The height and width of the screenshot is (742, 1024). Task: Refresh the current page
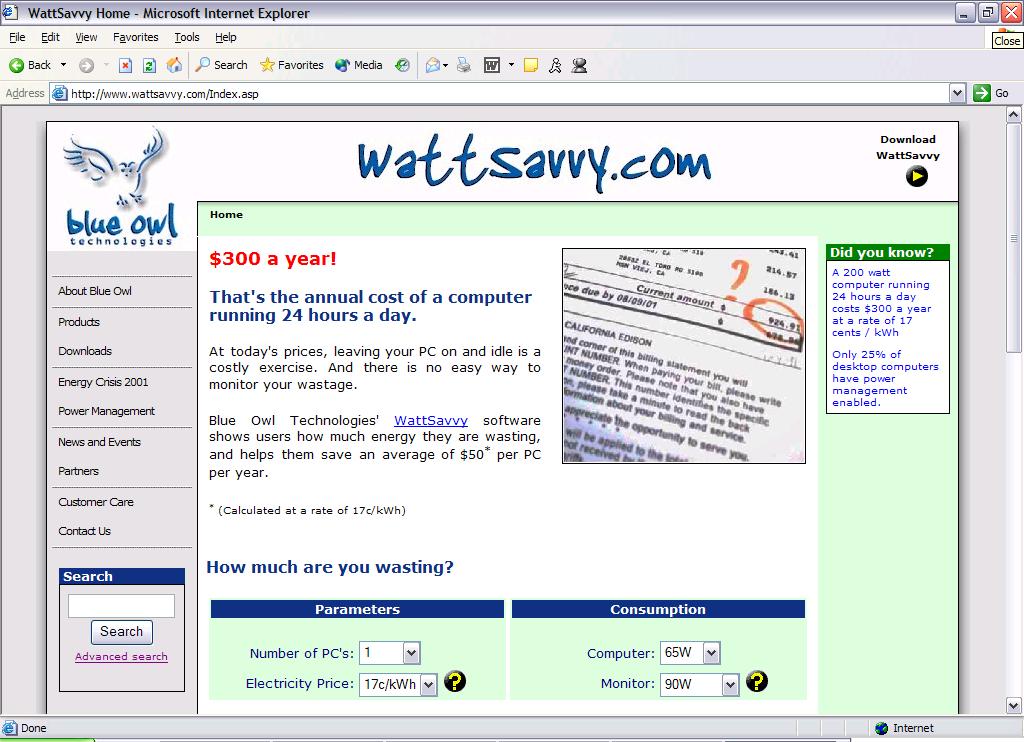(x=149, y=65)
